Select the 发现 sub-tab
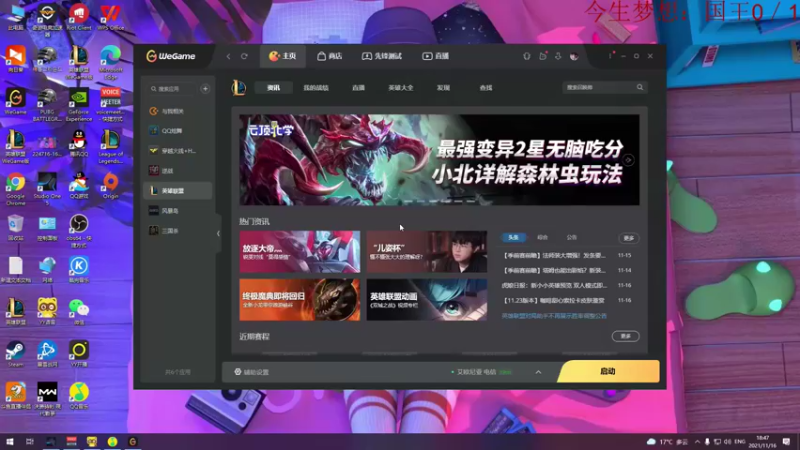The width and height of the screenshot is (800, 450). pos(443,88)
